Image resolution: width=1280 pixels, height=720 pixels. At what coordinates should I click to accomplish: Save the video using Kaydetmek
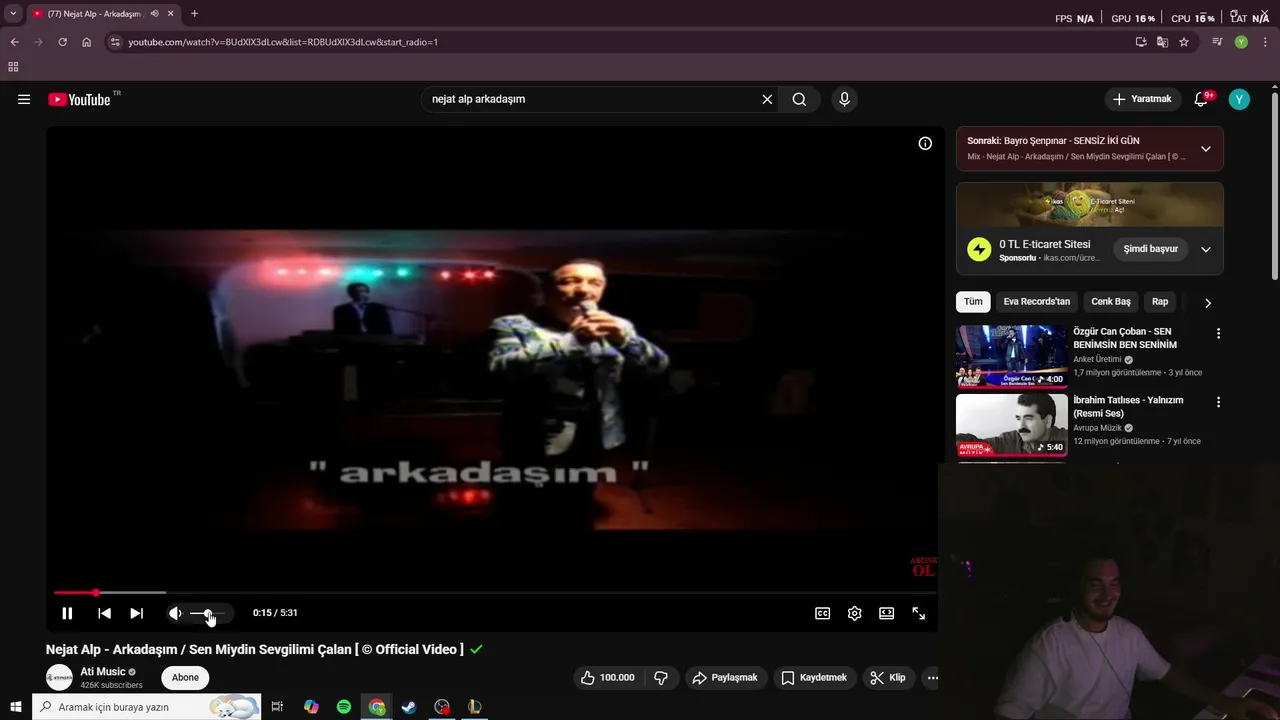[813, 677]
